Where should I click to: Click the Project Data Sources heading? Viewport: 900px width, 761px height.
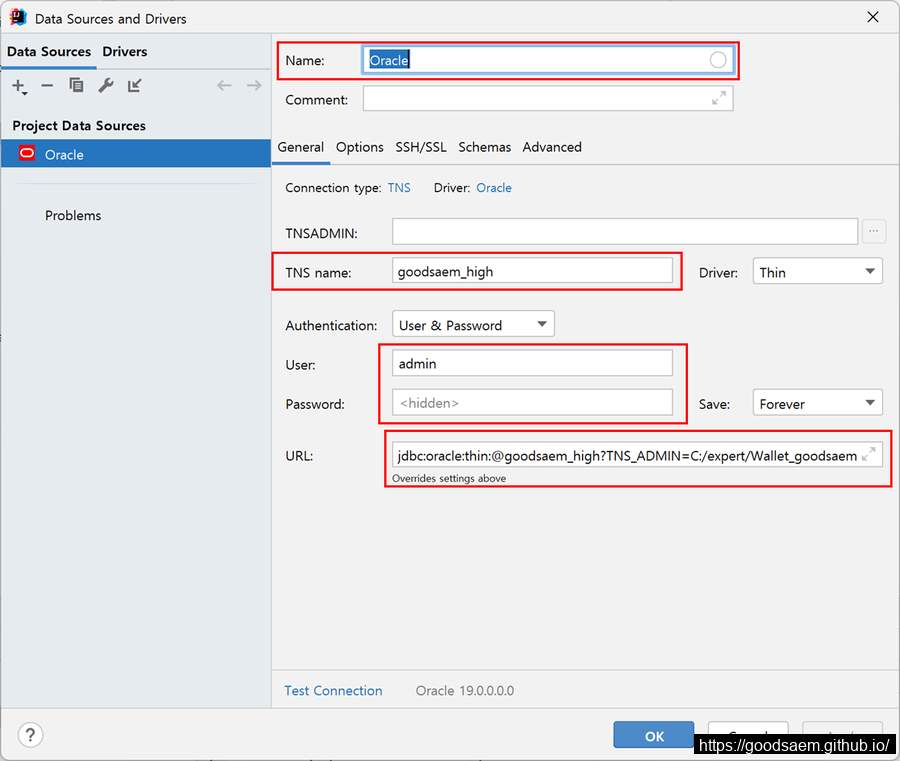(79, 126)
